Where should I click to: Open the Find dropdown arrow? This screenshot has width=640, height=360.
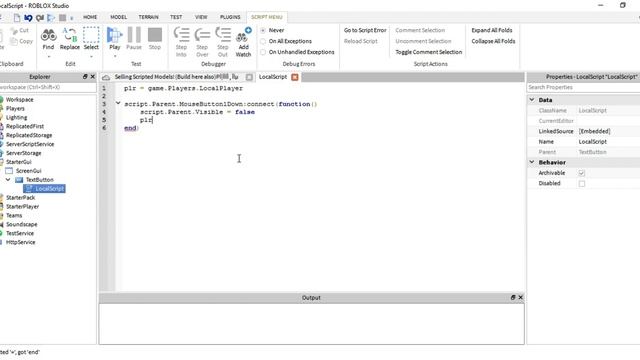tap(48, 56)
